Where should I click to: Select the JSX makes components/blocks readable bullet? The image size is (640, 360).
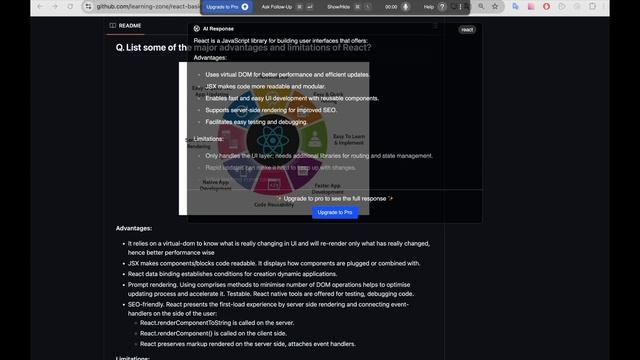(274, 264)
